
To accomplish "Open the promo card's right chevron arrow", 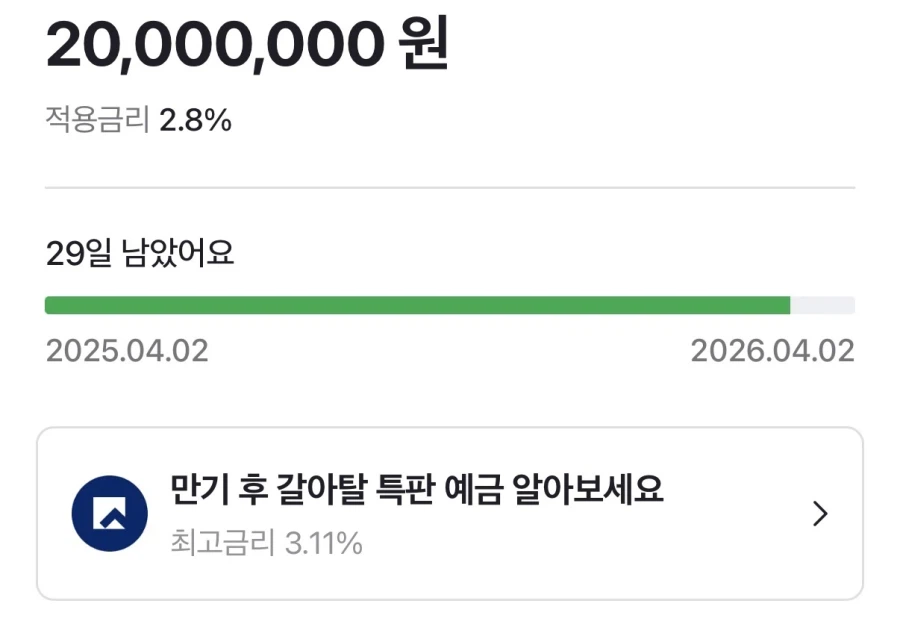I will [820, 514].
